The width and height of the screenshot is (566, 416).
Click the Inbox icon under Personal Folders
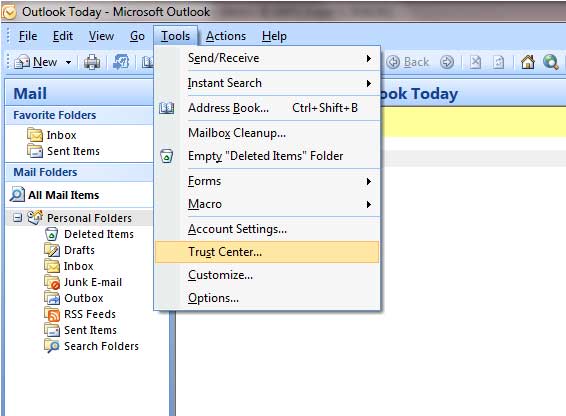tap(52, 266)
